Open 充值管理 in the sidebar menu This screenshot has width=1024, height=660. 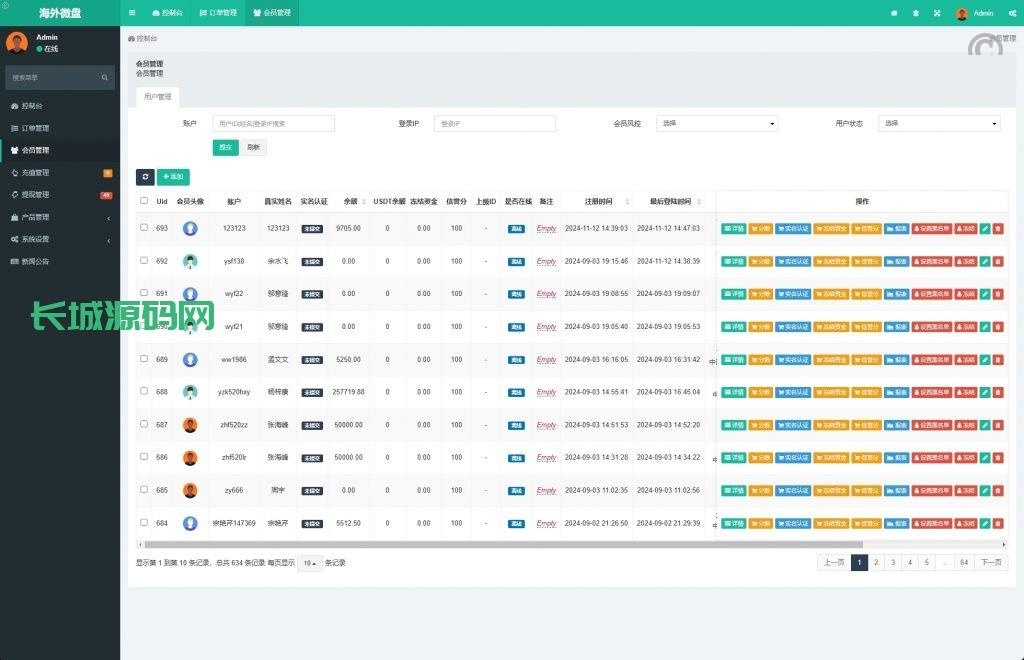[60, 173]
